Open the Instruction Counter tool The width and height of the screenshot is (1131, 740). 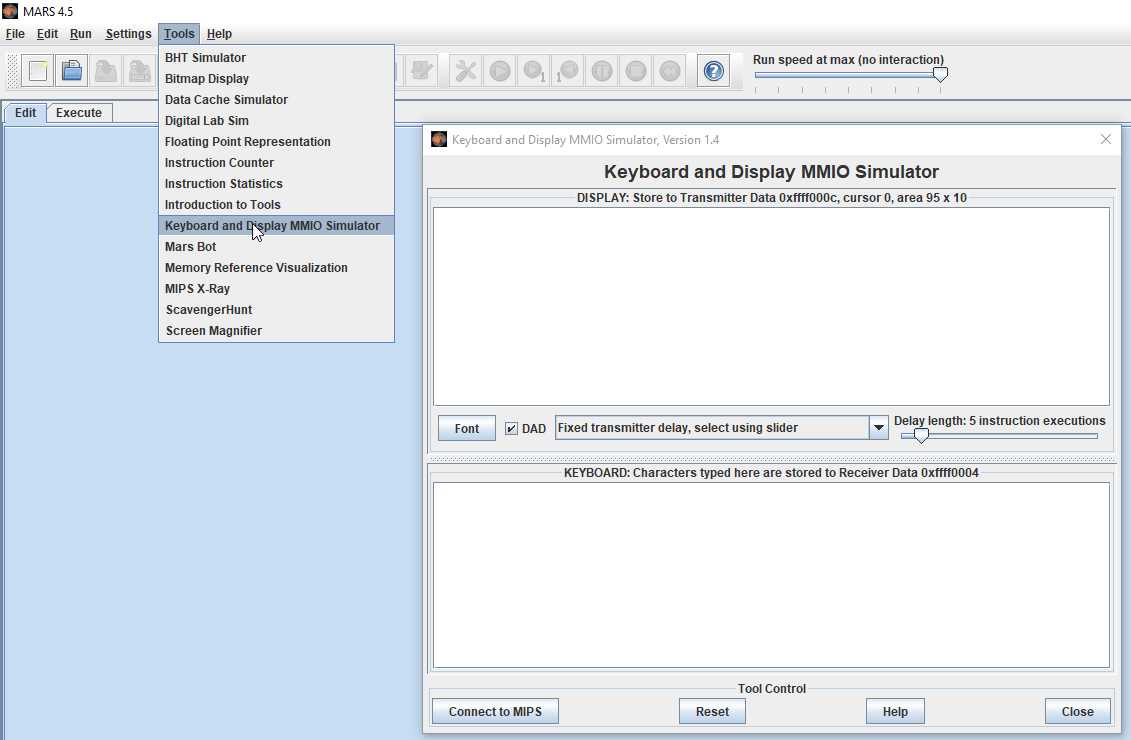pos(276,162)
